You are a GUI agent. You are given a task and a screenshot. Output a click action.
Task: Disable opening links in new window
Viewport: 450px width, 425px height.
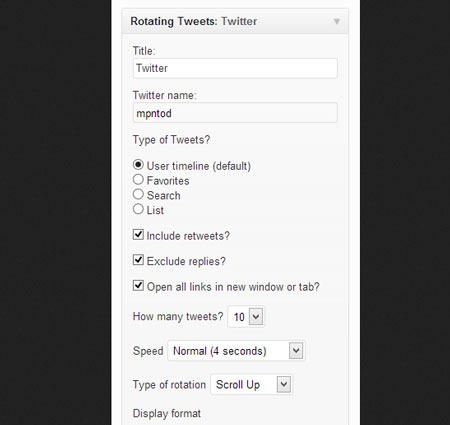138,286
